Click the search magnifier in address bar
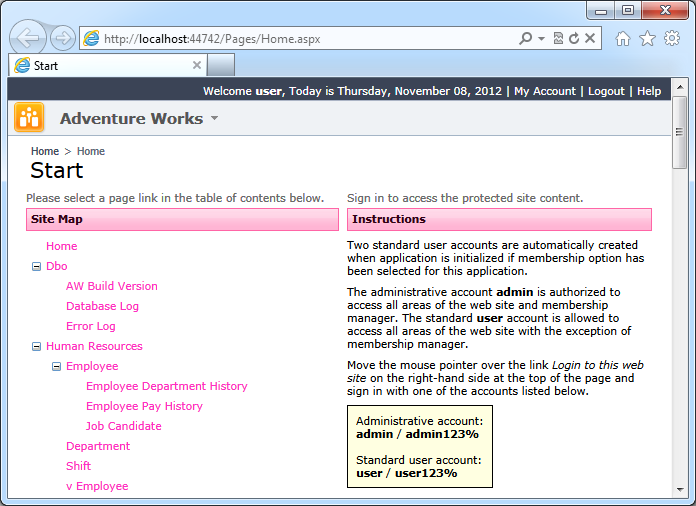This screenshot has width=696, height=506. (x=526, y=39)
